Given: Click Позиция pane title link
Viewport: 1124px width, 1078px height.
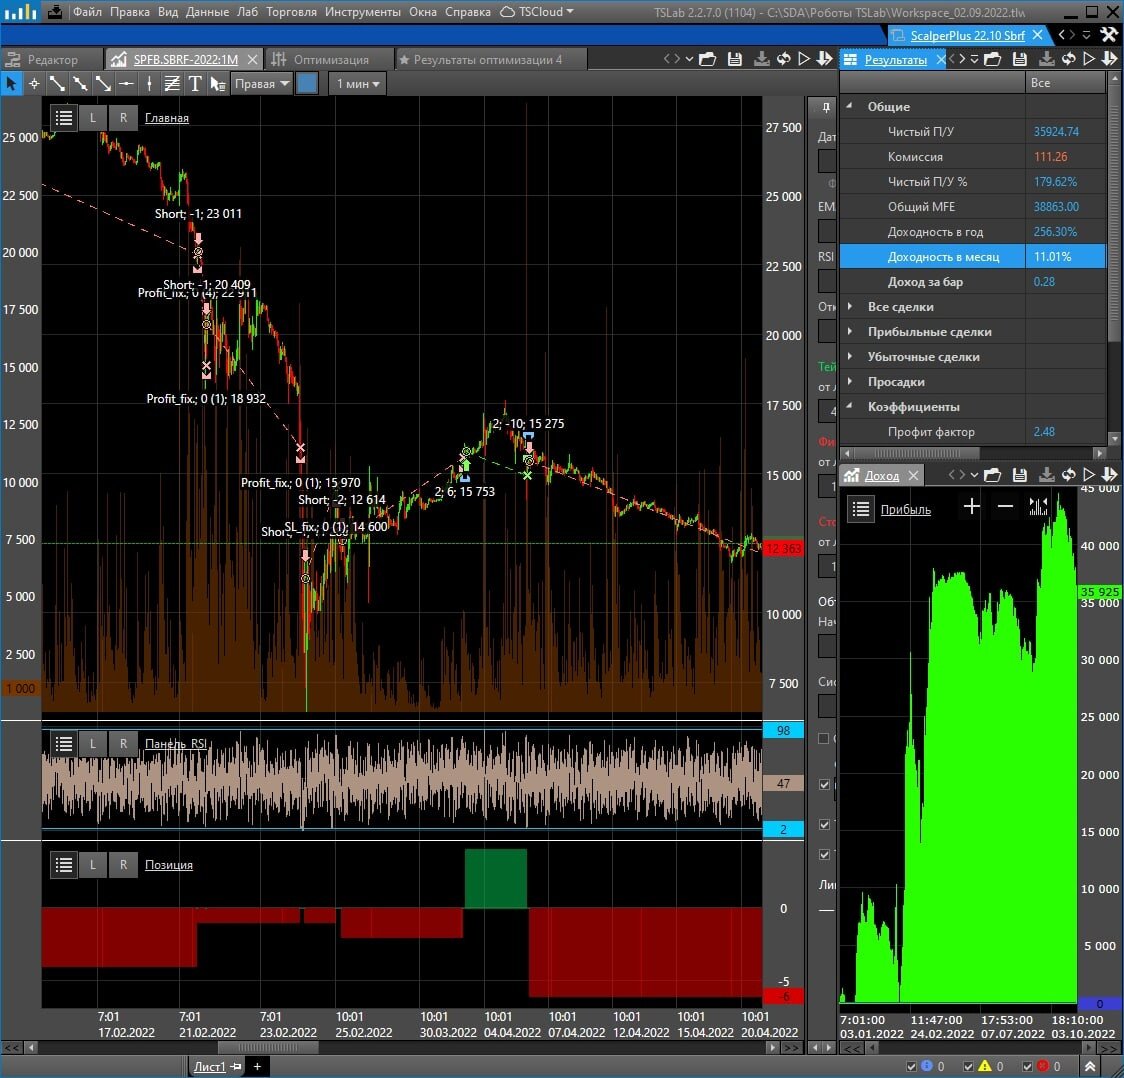Looking at the screenshot, I should (168, 864).
